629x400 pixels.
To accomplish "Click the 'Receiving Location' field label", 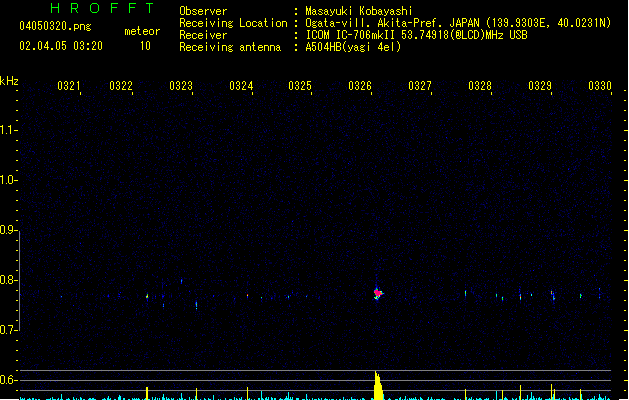I will pyautogui.click(x=233, y=23).
